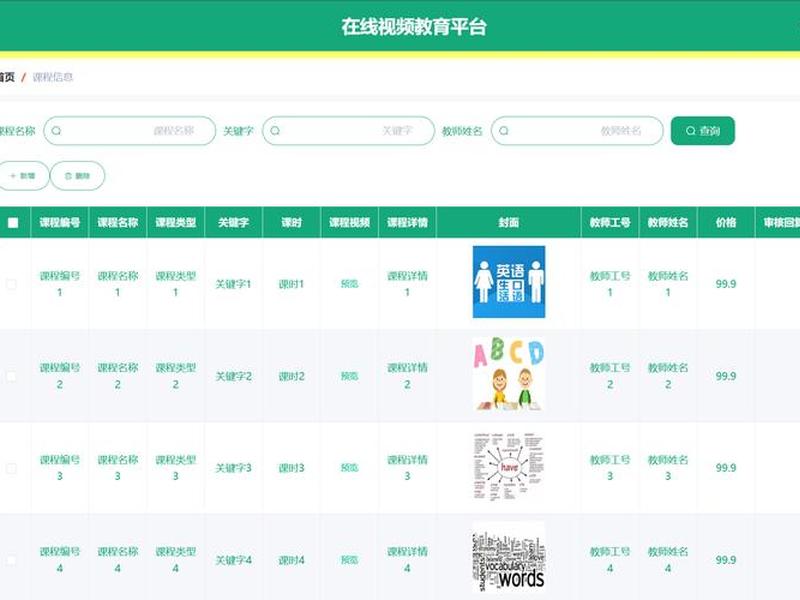This screenshot has height=600, width=800.
Task: Click the 课时 column header
Action: 291,222
